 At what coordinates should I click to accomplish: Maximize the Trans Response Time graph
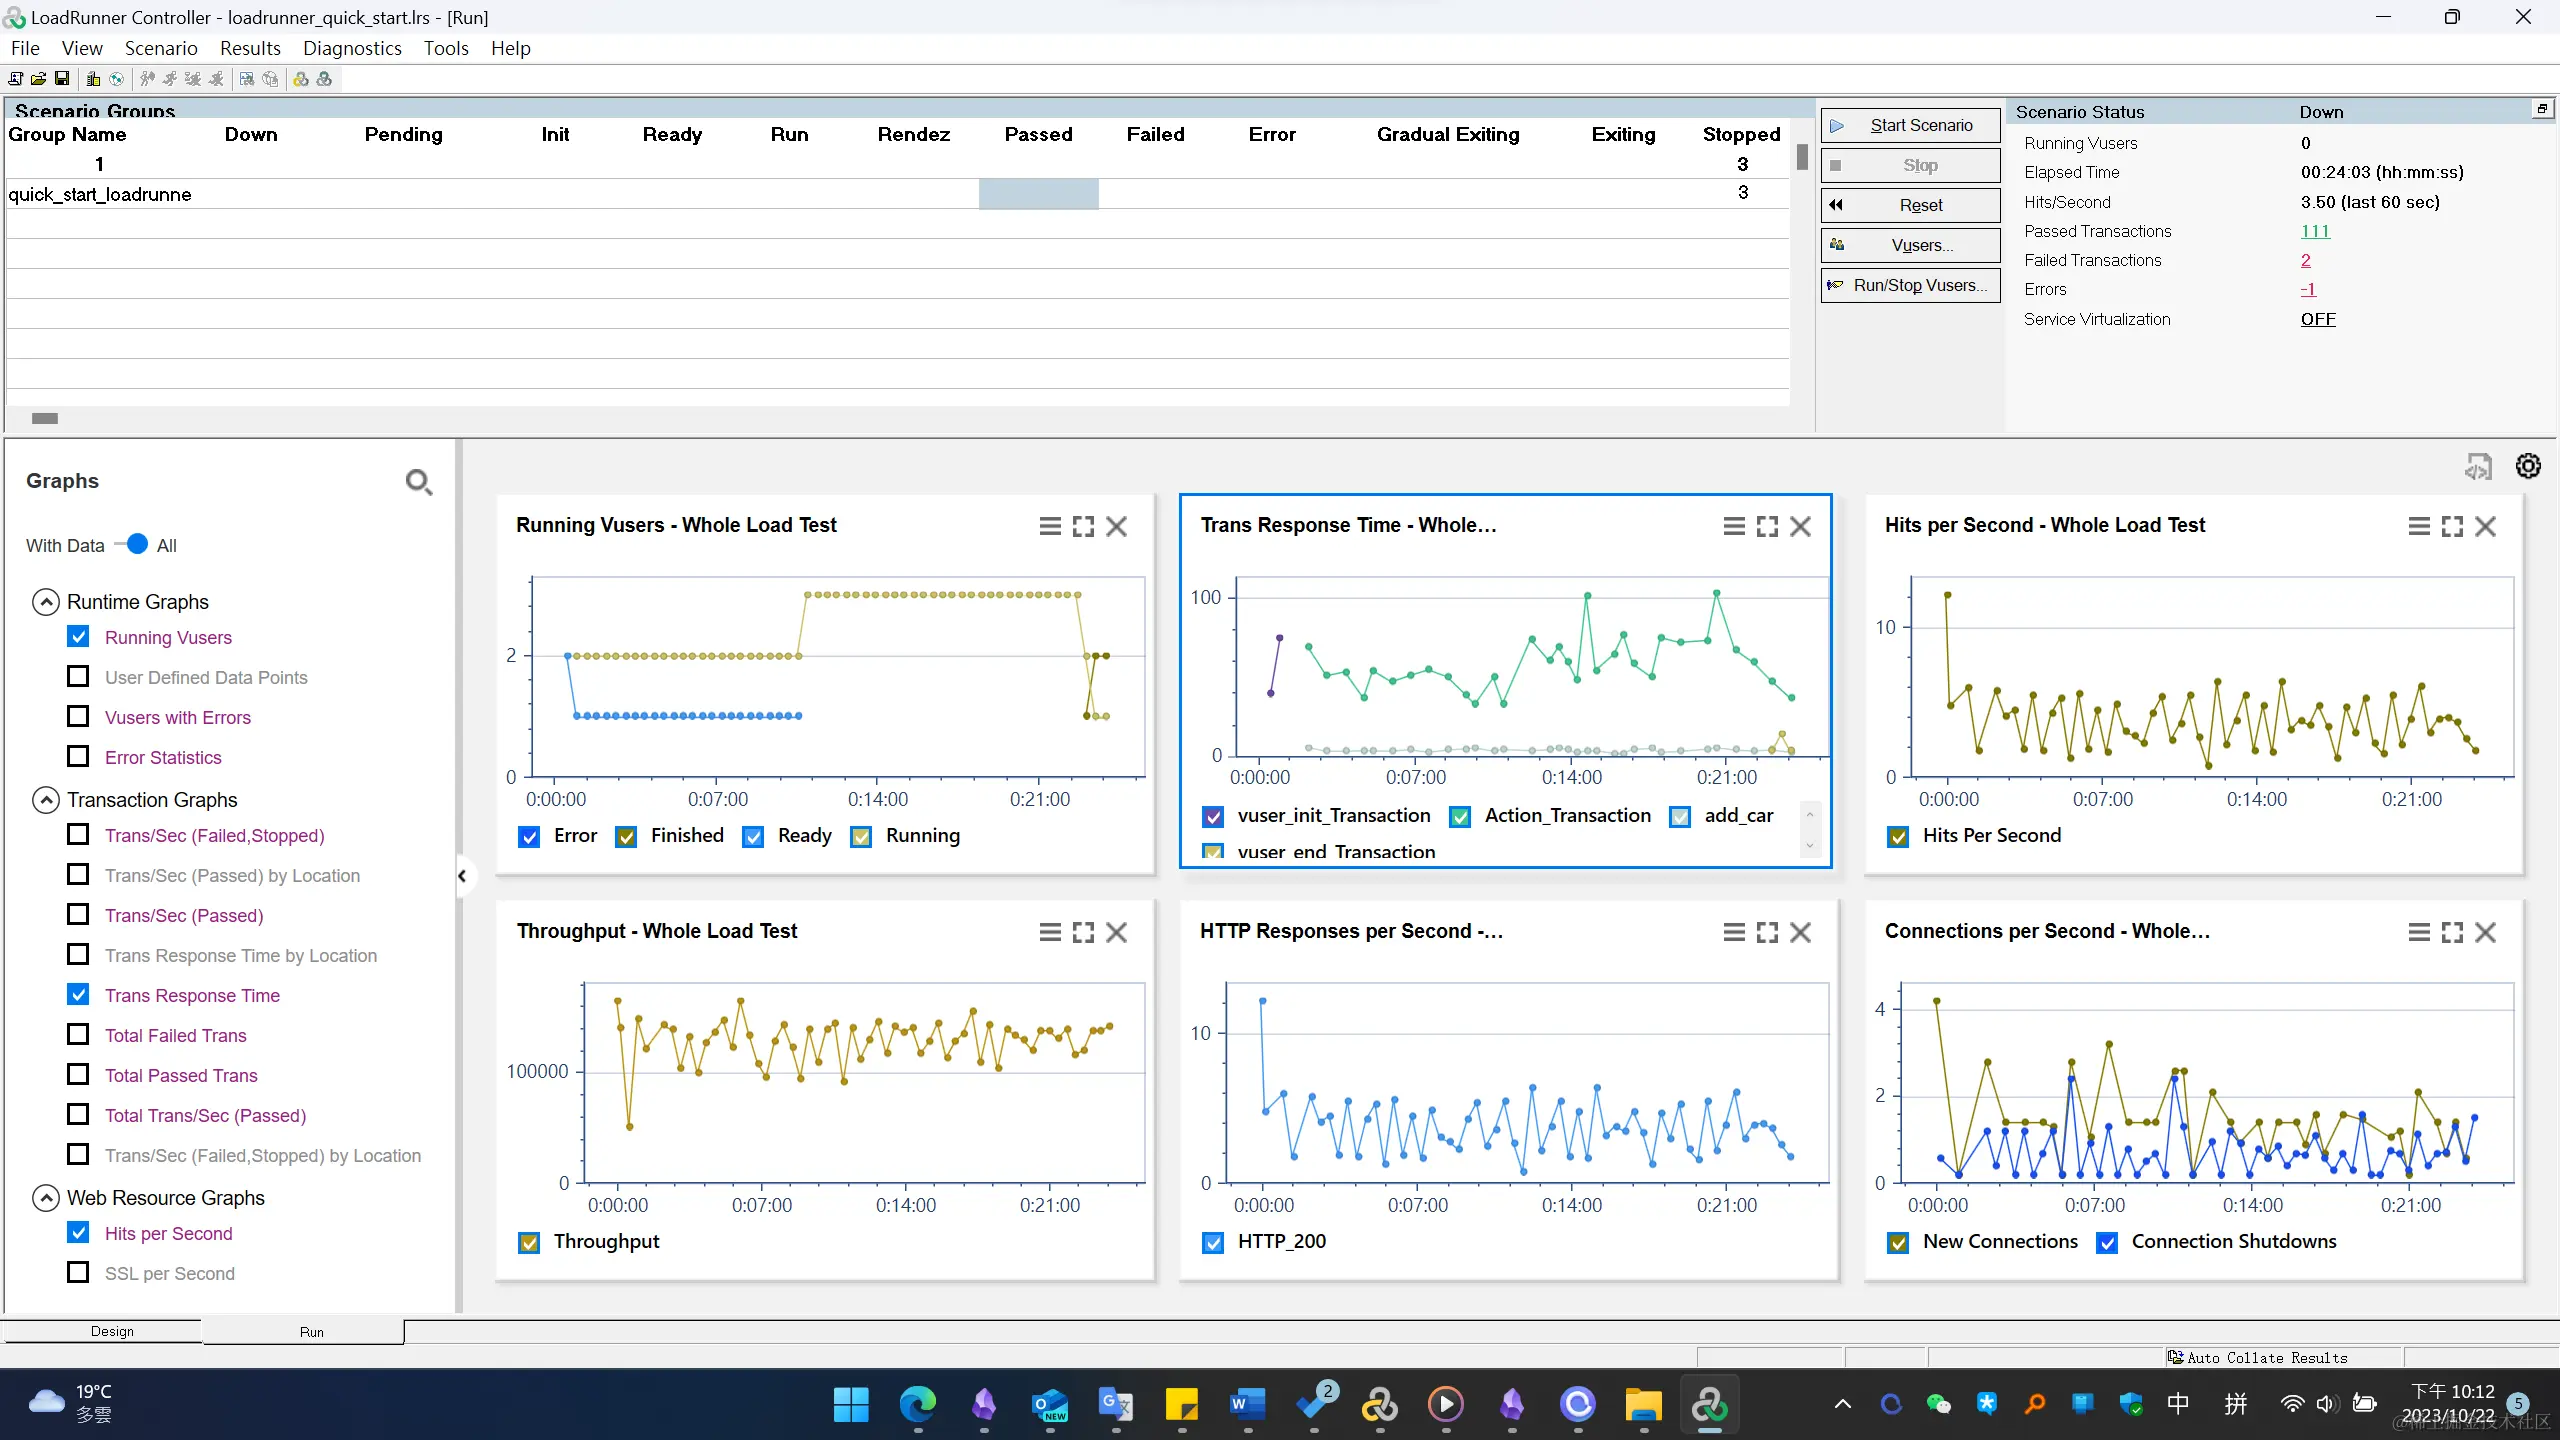1768,526
